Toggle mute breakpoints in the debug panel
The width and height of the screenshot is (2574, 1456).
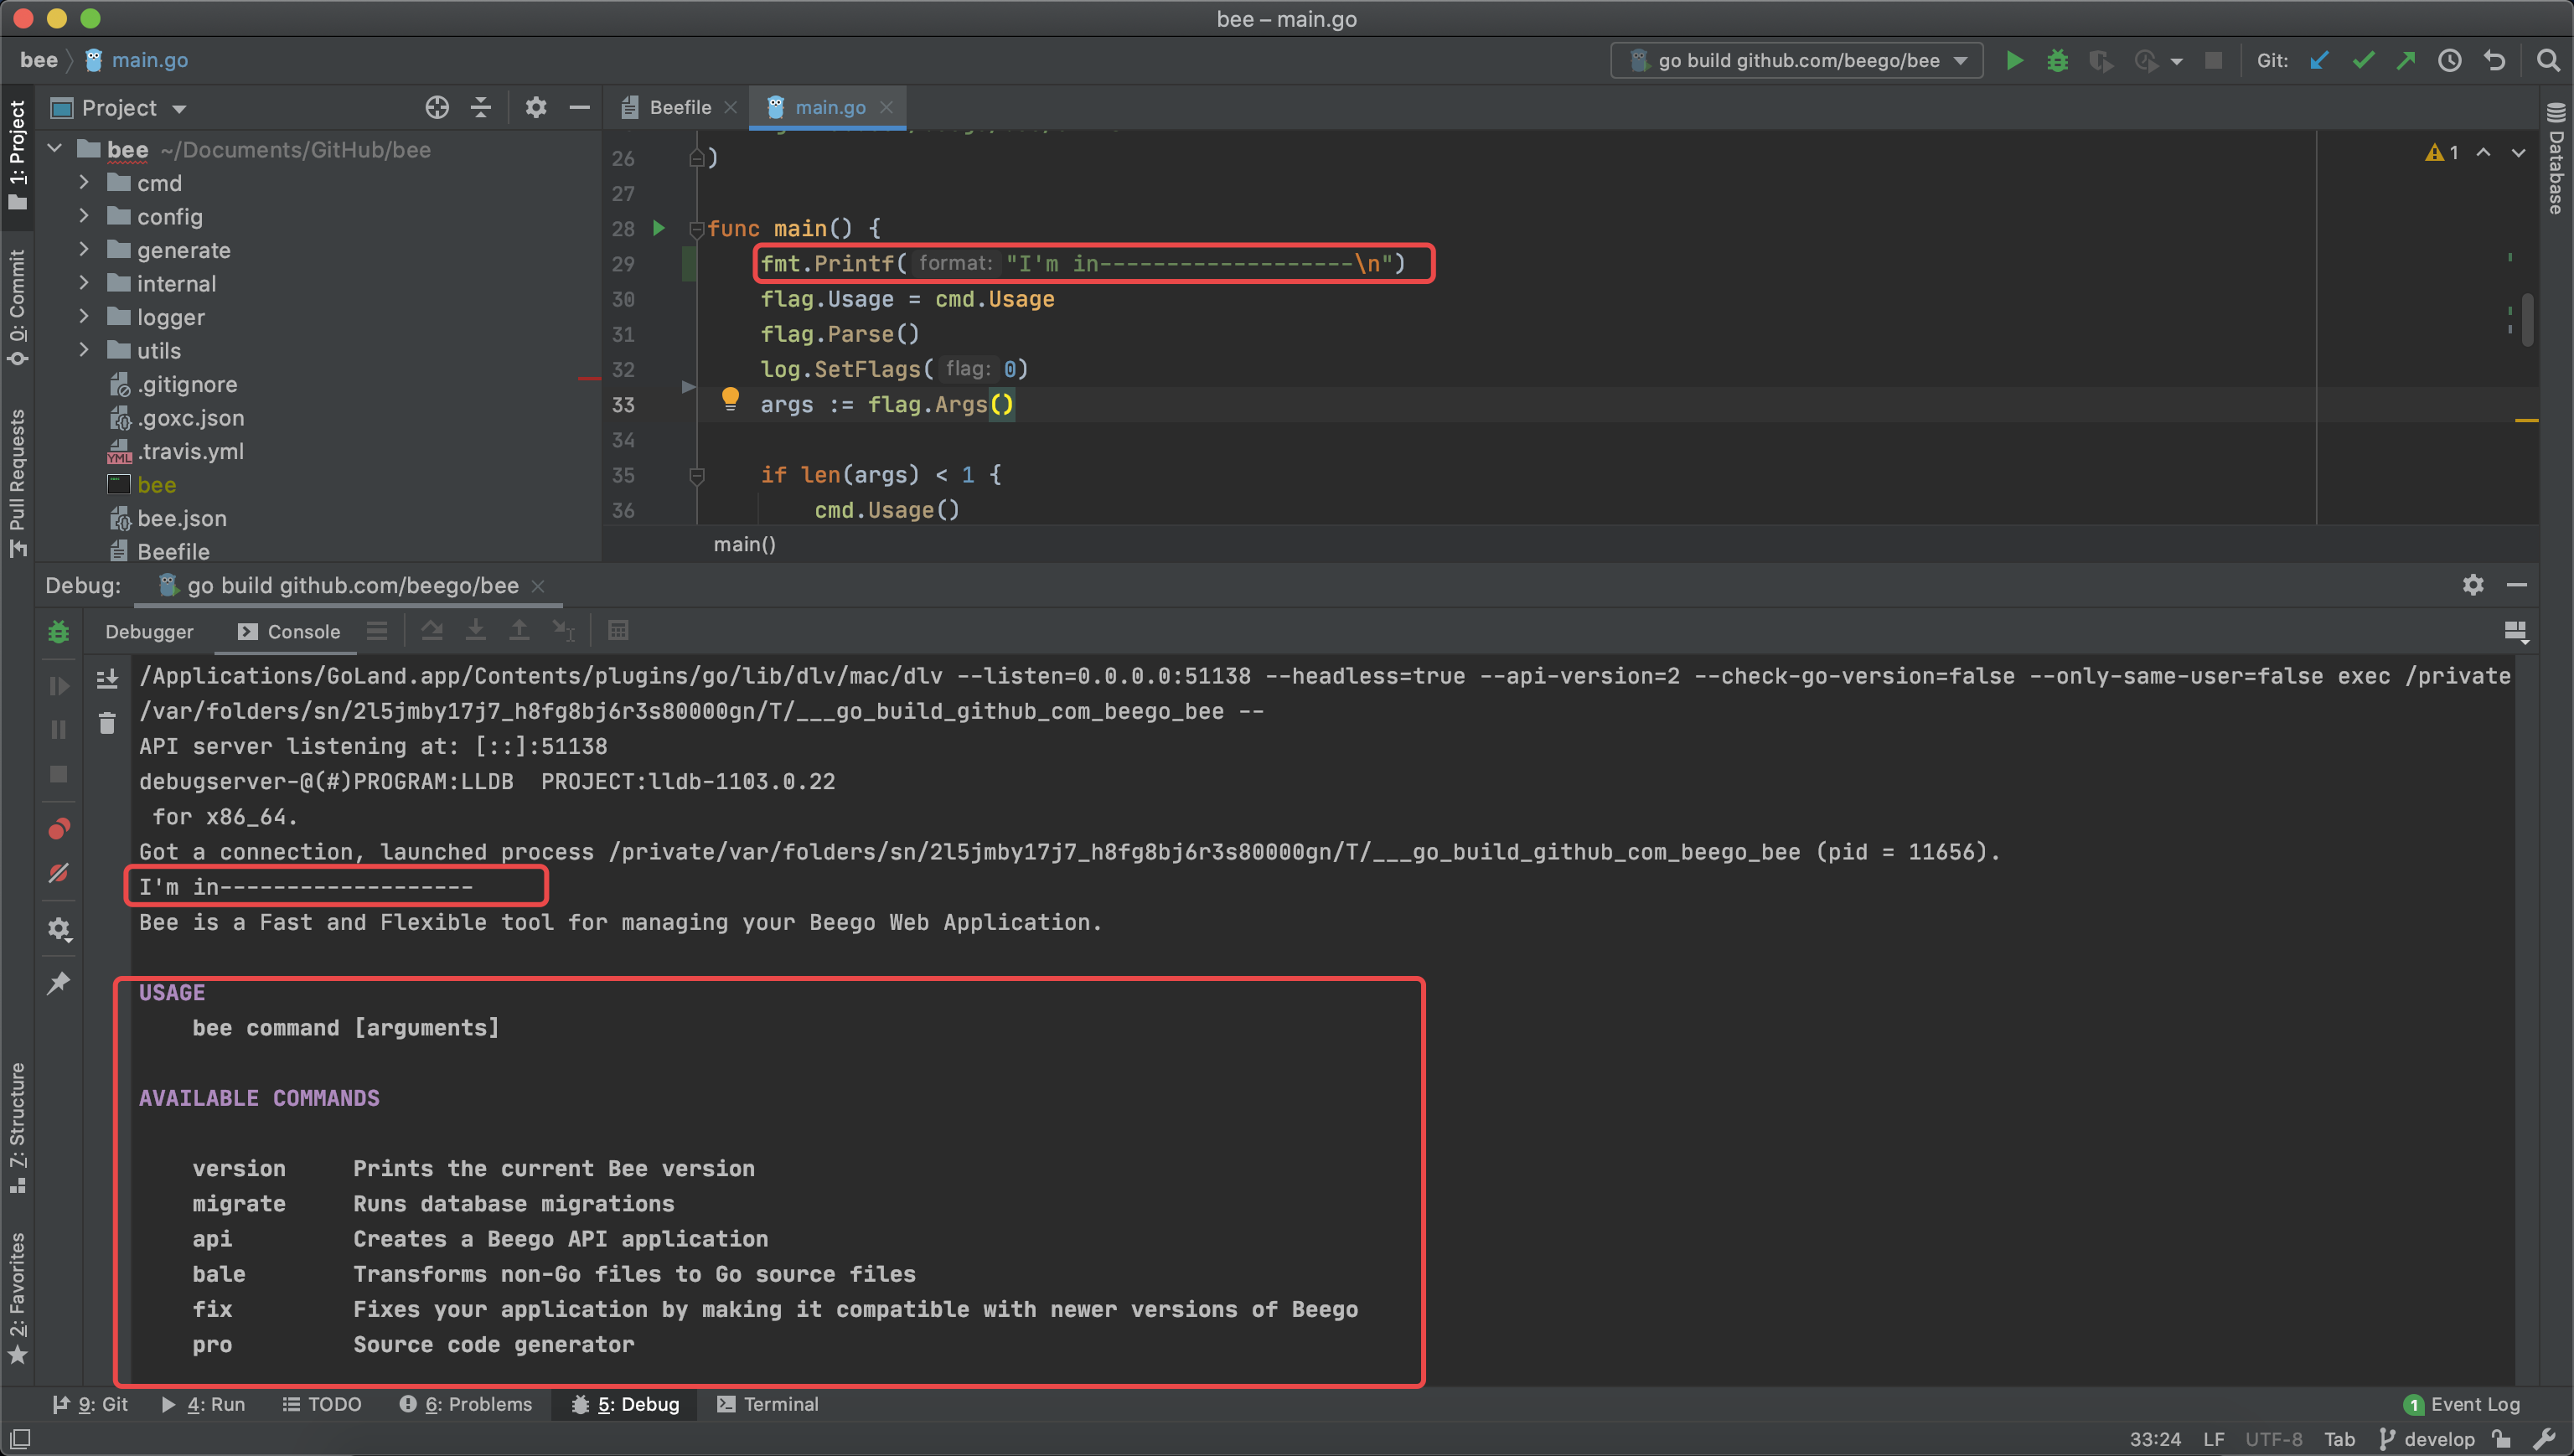pyautogui.click(x=58, y=873)
